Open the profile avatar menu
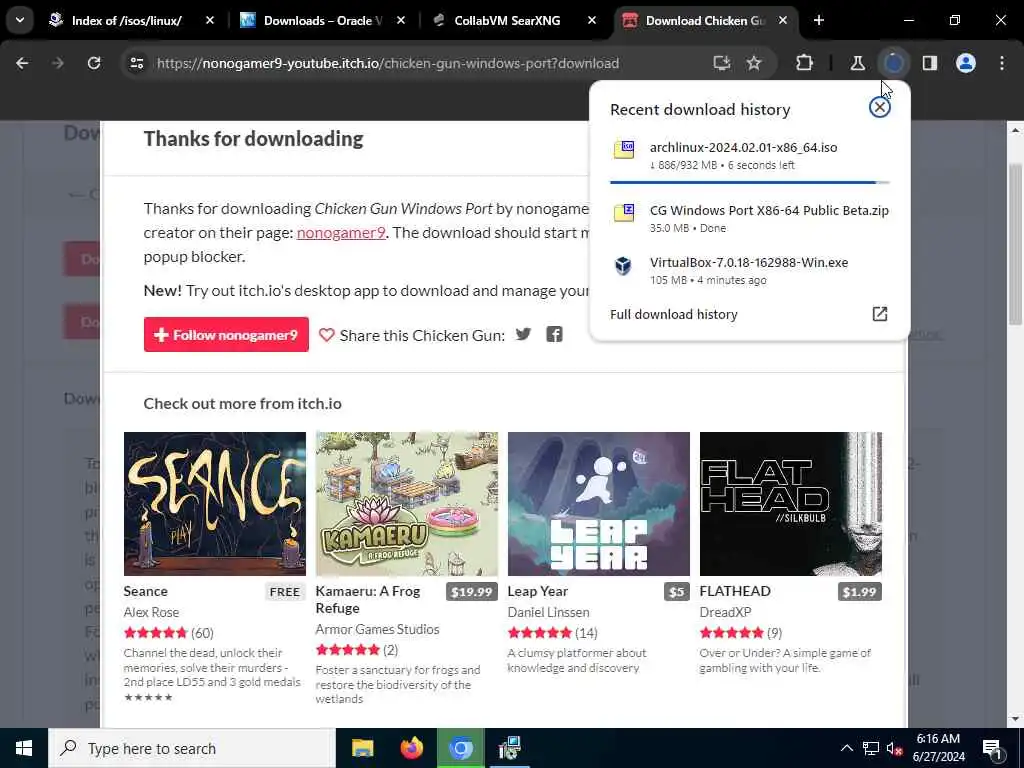1024x768 pixels. pos(966,63)
